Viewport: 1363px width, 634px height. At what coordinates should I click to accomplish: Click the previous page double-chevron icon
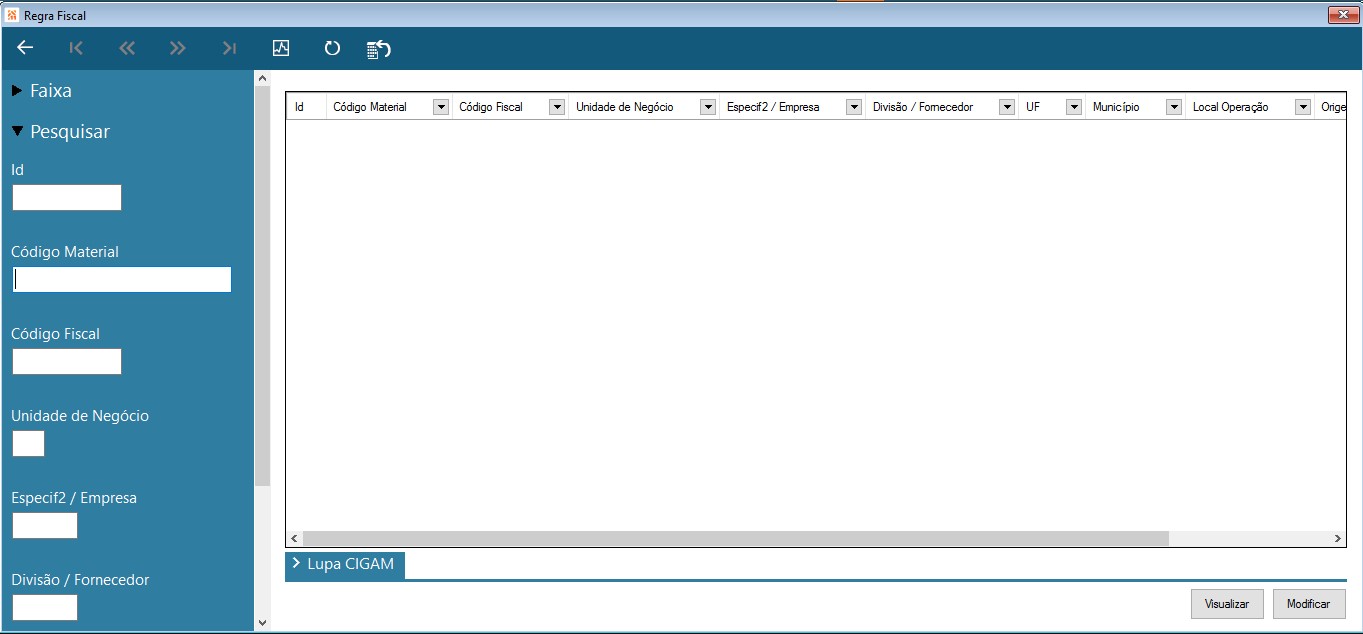pos(127,48)
